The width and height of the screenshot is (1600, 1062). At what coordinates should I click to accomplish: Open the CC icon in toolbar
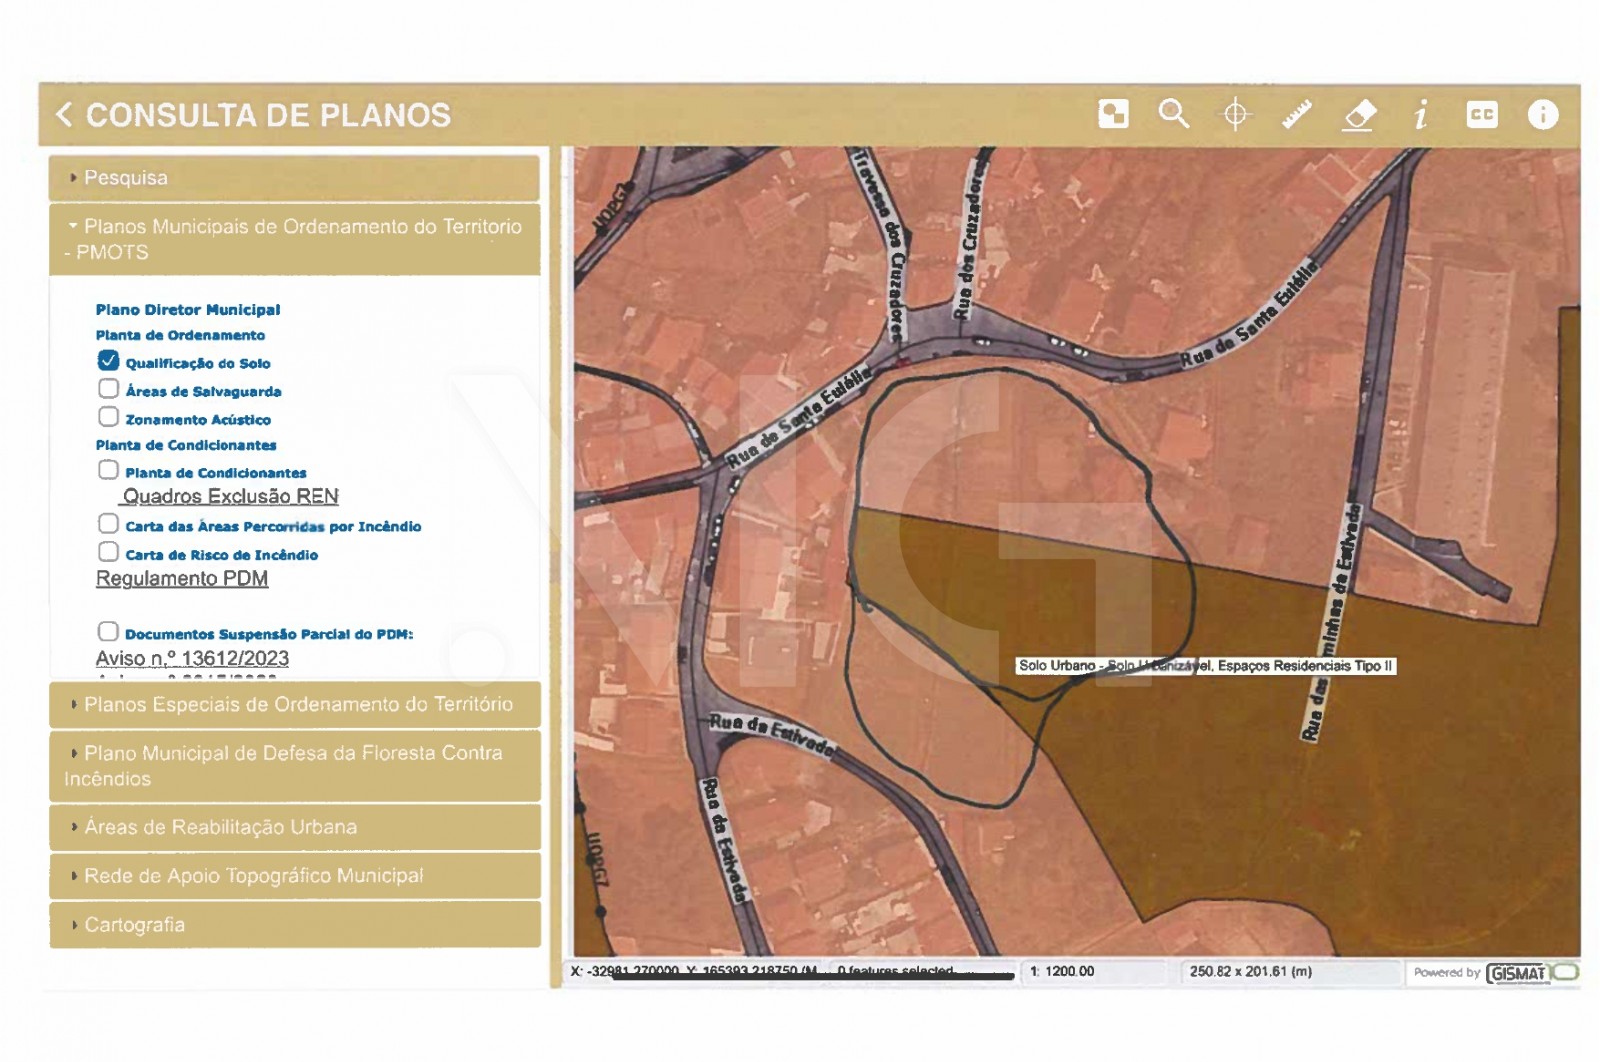pyautogui.click(x=1482, y=115)
